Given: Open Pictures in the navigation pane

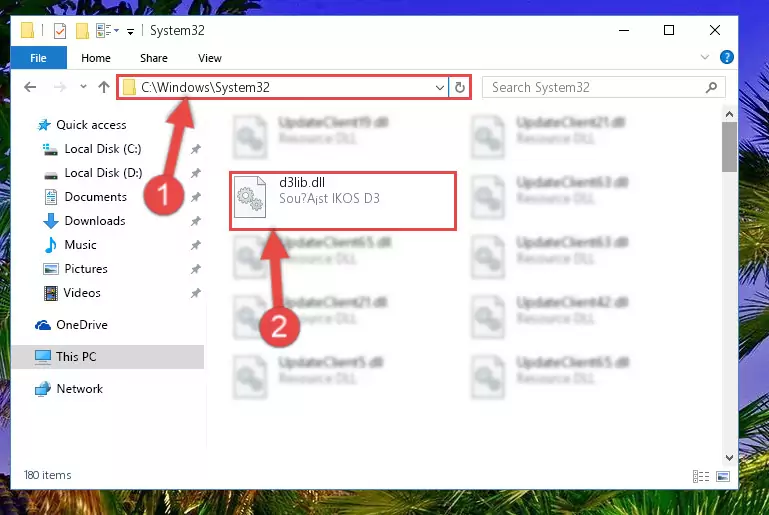Looking at the screenshot, I should (86, 269).
